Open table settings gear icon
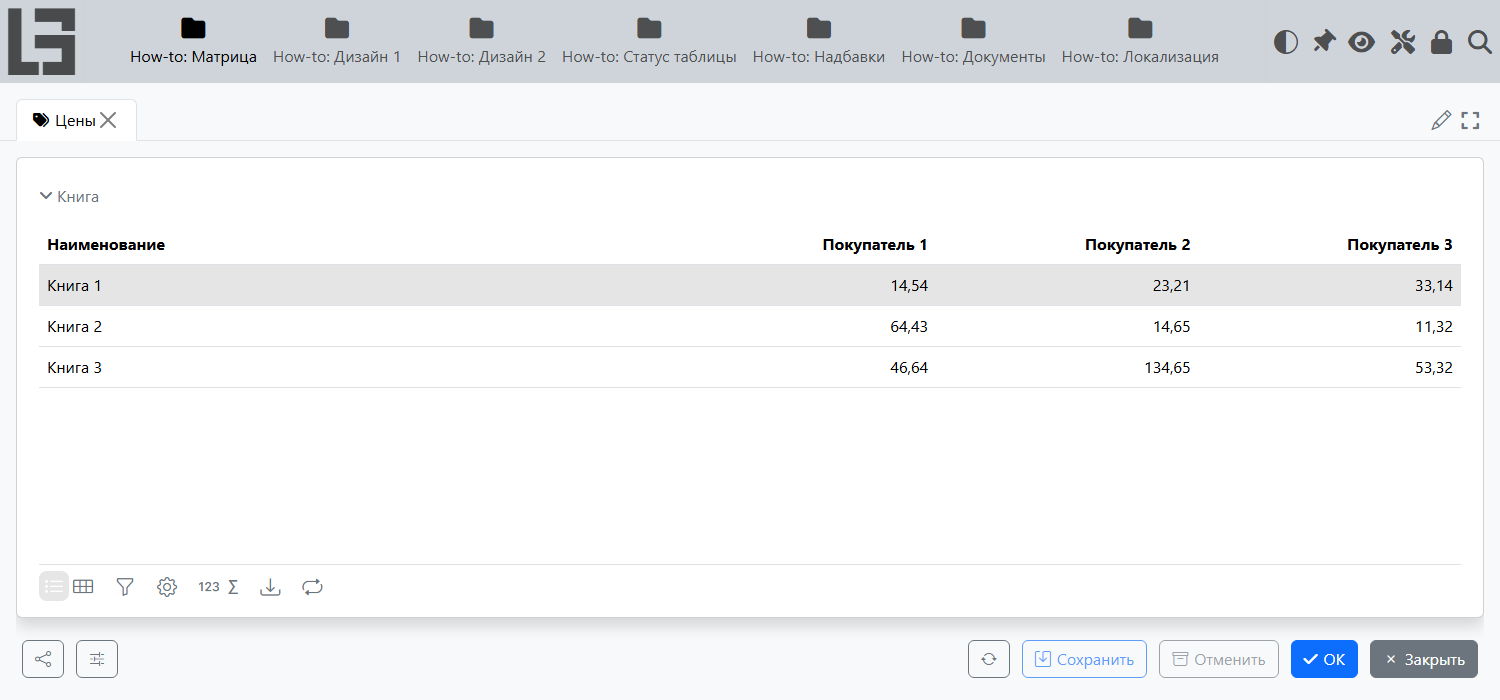The width and height of the screenshot is (1500, 700). click(x=167, y=587)
